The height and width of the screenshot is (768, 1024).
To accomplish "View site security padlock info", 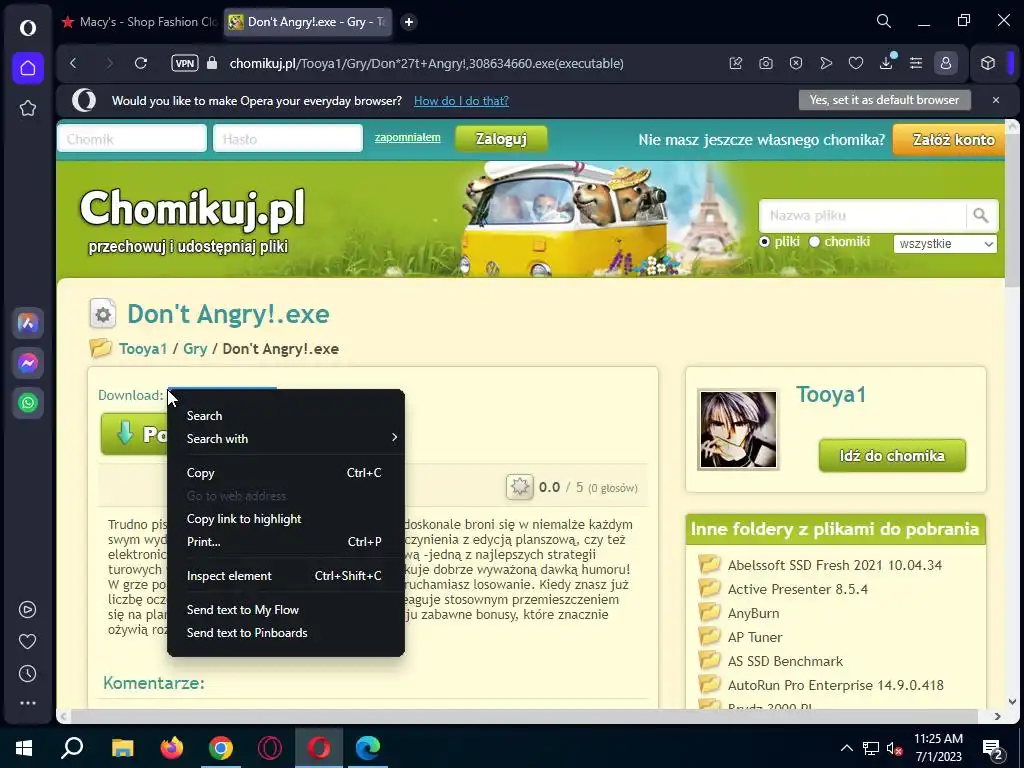I will (x=212, y=63).
